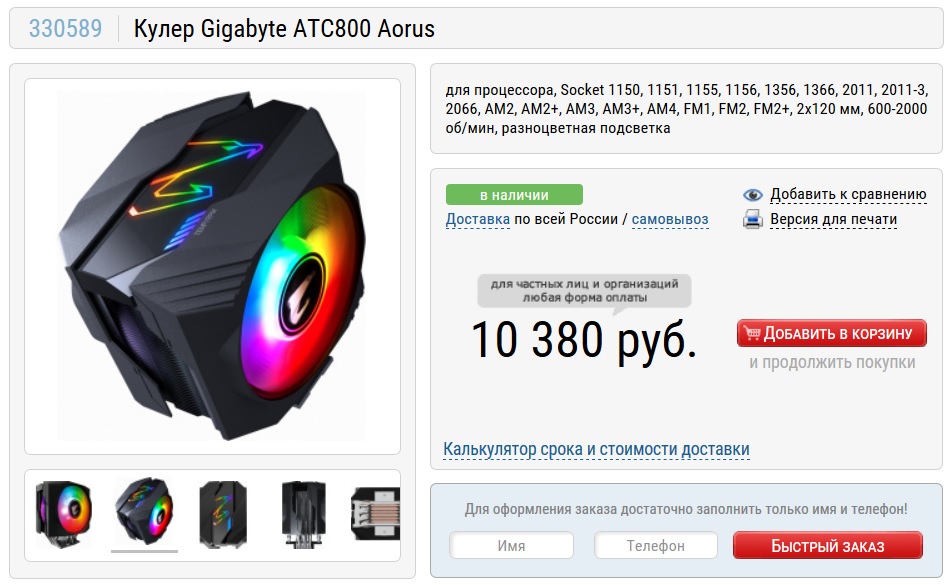Open the first front-view cooler thumbnail

[x=63, y=514]
